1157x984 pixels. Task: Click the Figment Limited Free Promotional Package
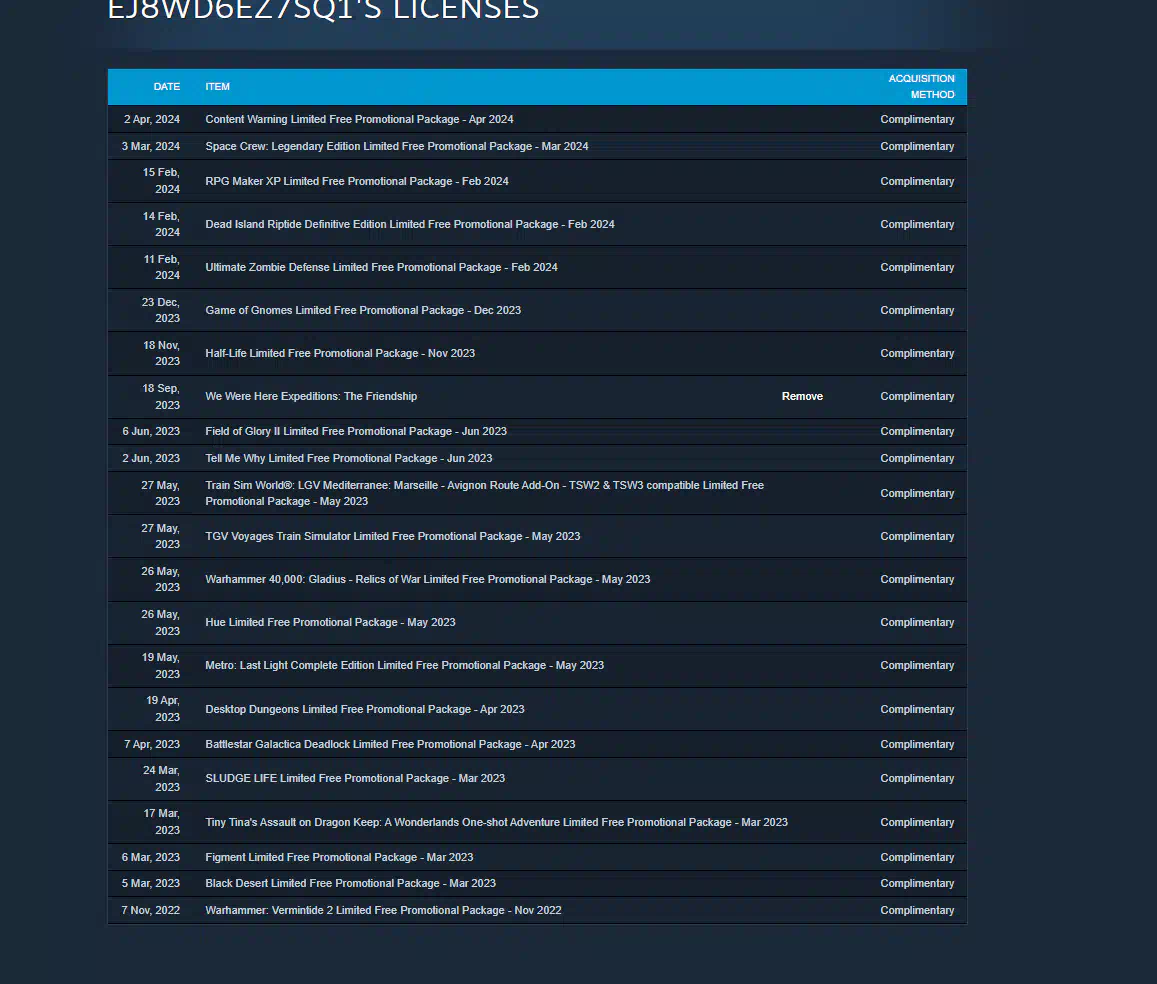tap(339, 857)
